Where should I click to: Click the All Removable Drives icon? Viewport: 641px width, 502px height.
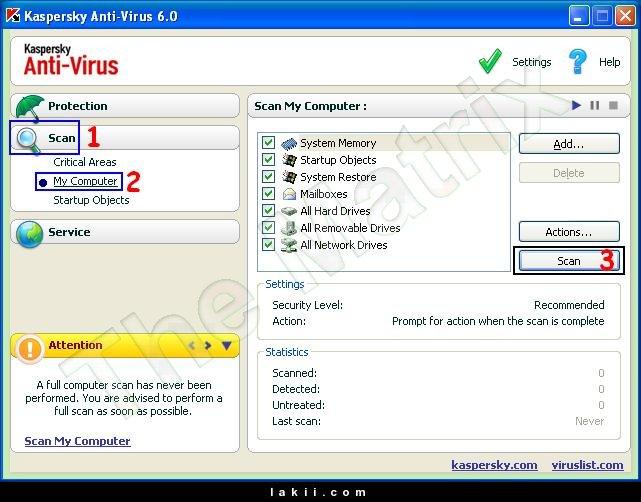point(289,228)
